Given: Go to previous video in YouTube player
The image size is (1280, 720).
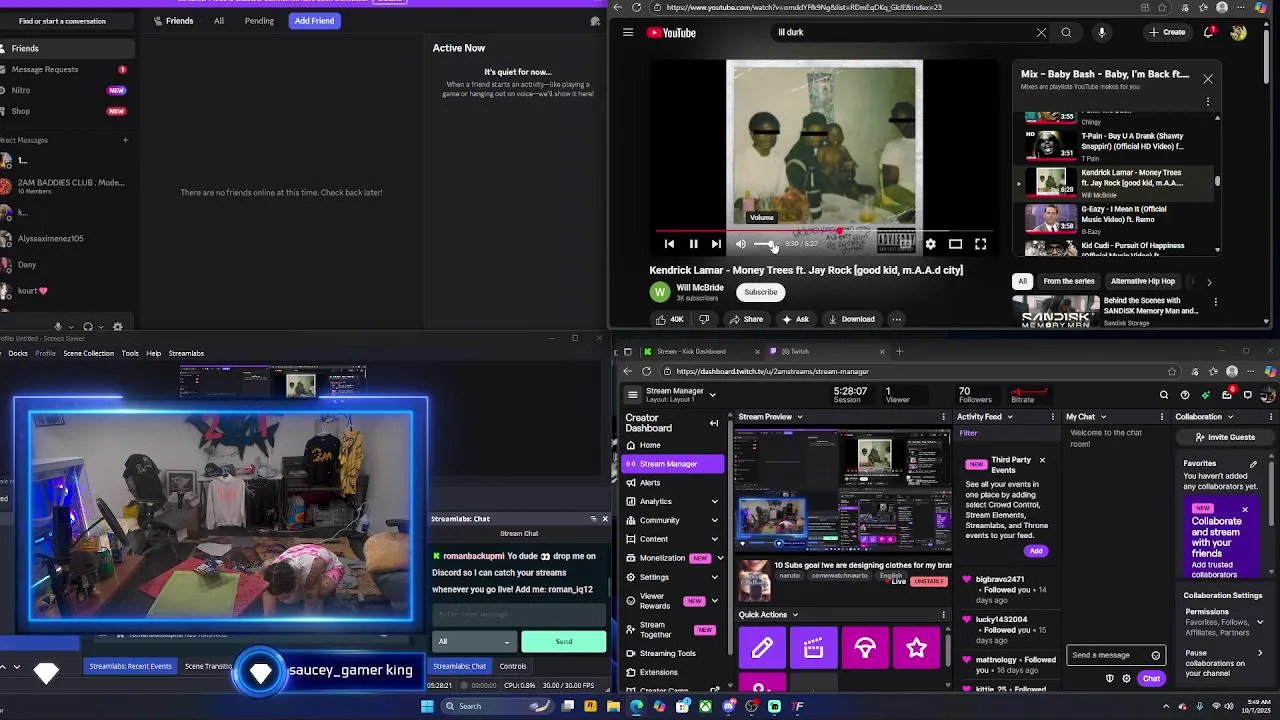Looking at the screenshot, I should pos(669,244).
